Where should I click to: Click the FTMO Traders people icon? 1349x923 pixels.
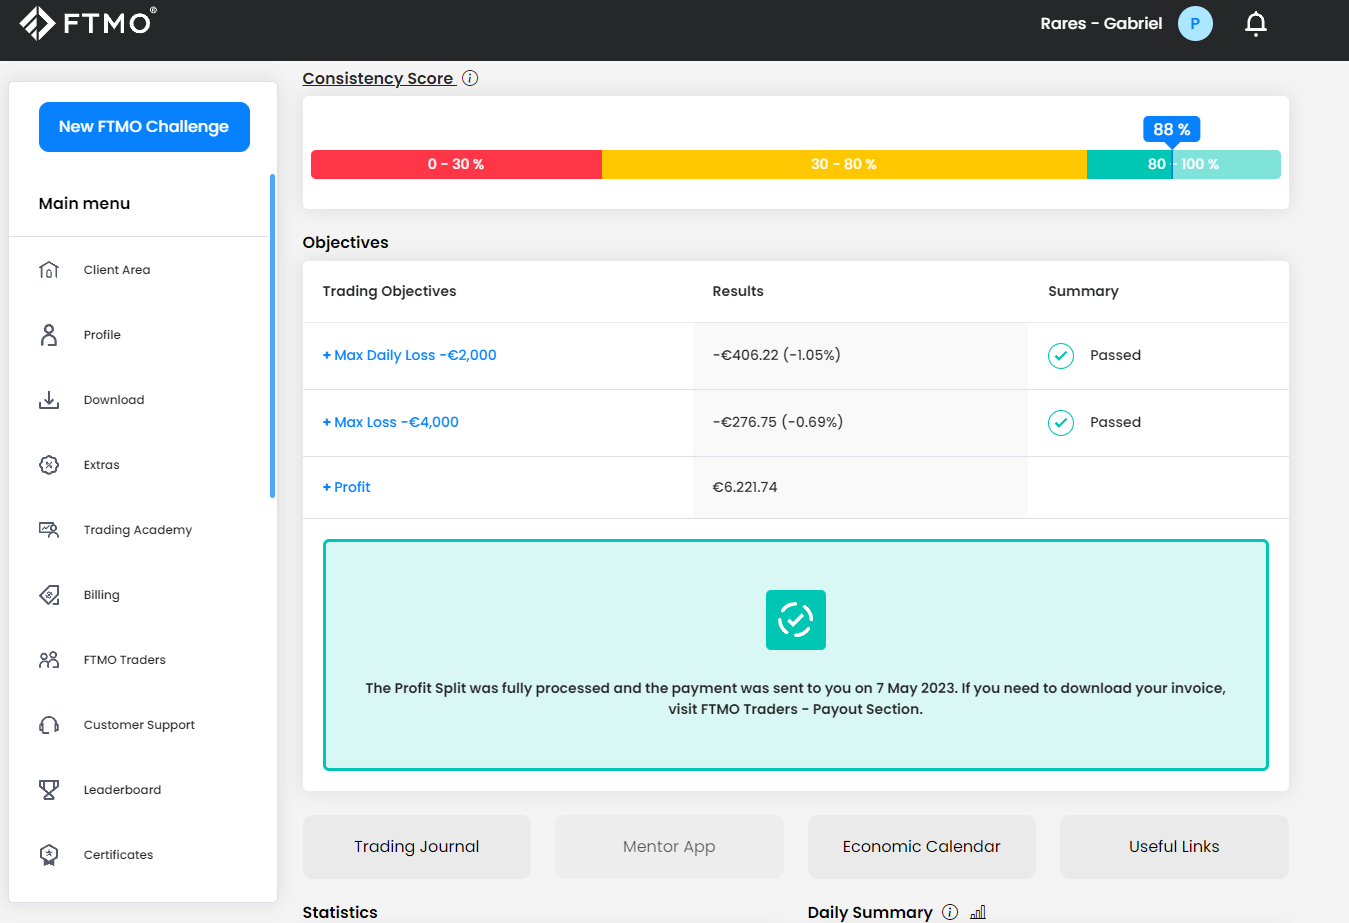click(x=49, y=660)
